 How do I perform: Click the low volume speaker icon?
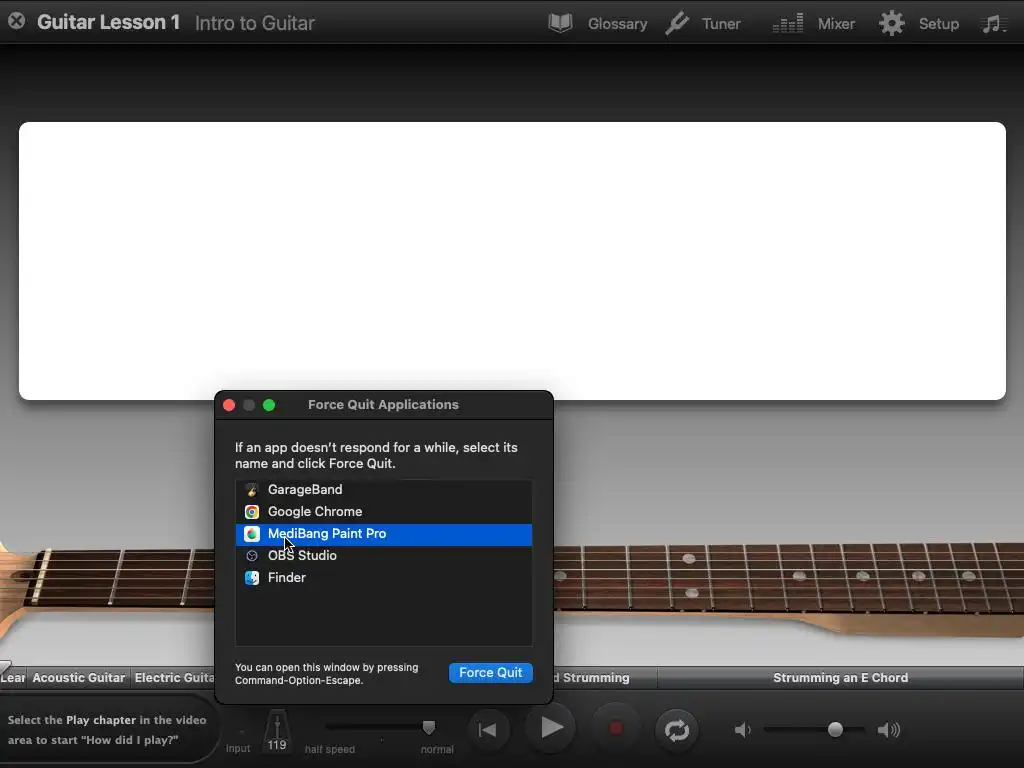pyautogui.click(x=743, y=729)
